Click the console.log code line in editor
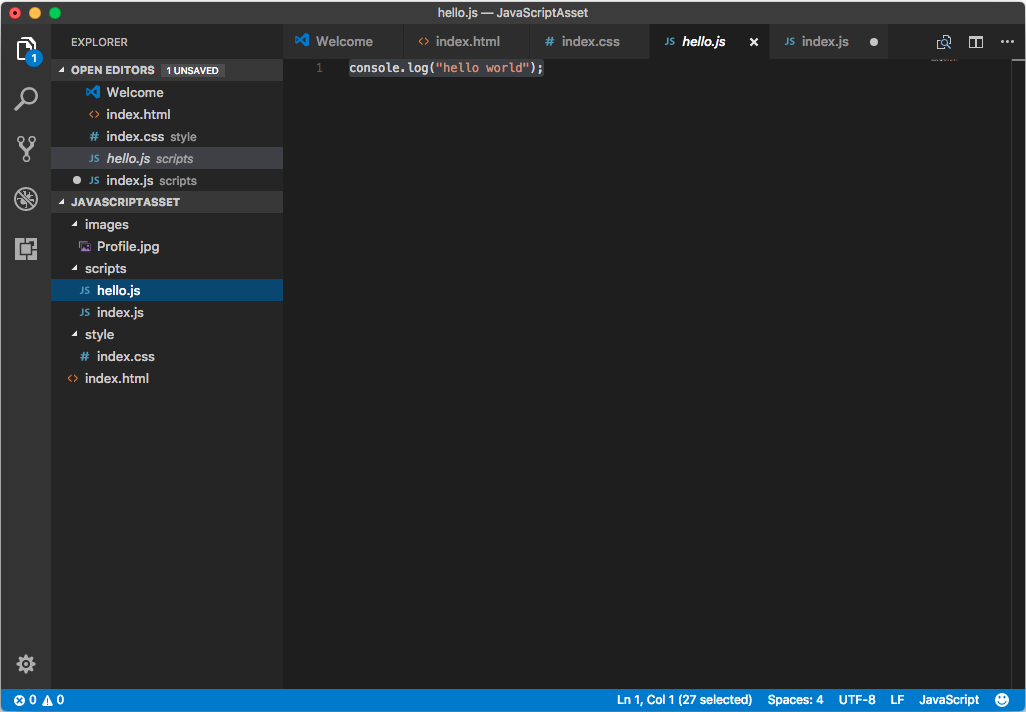1026x712 pixels. click(446, 67)
